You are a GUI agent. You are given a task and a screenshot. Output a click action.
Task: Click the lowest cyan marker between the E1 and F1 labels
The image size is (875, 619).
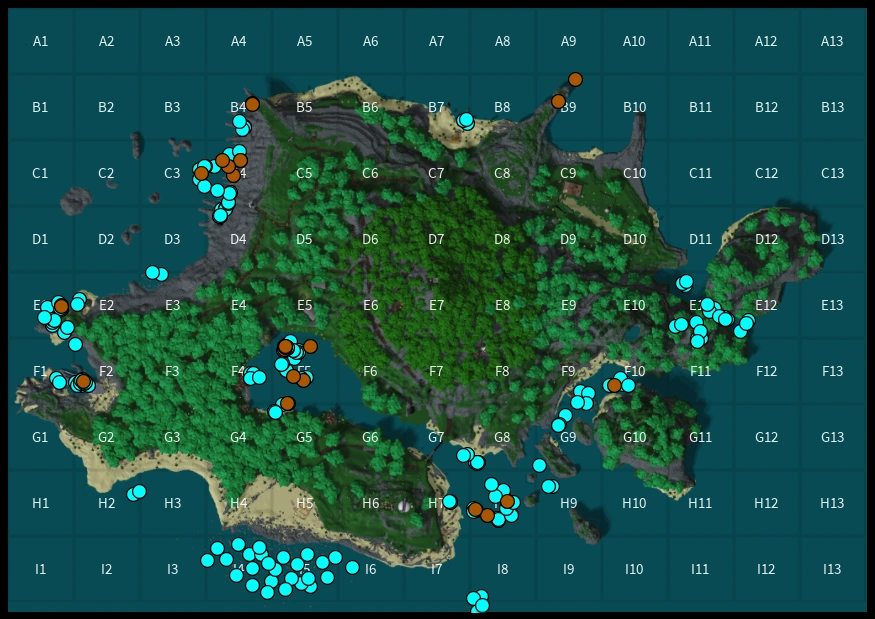75,344
